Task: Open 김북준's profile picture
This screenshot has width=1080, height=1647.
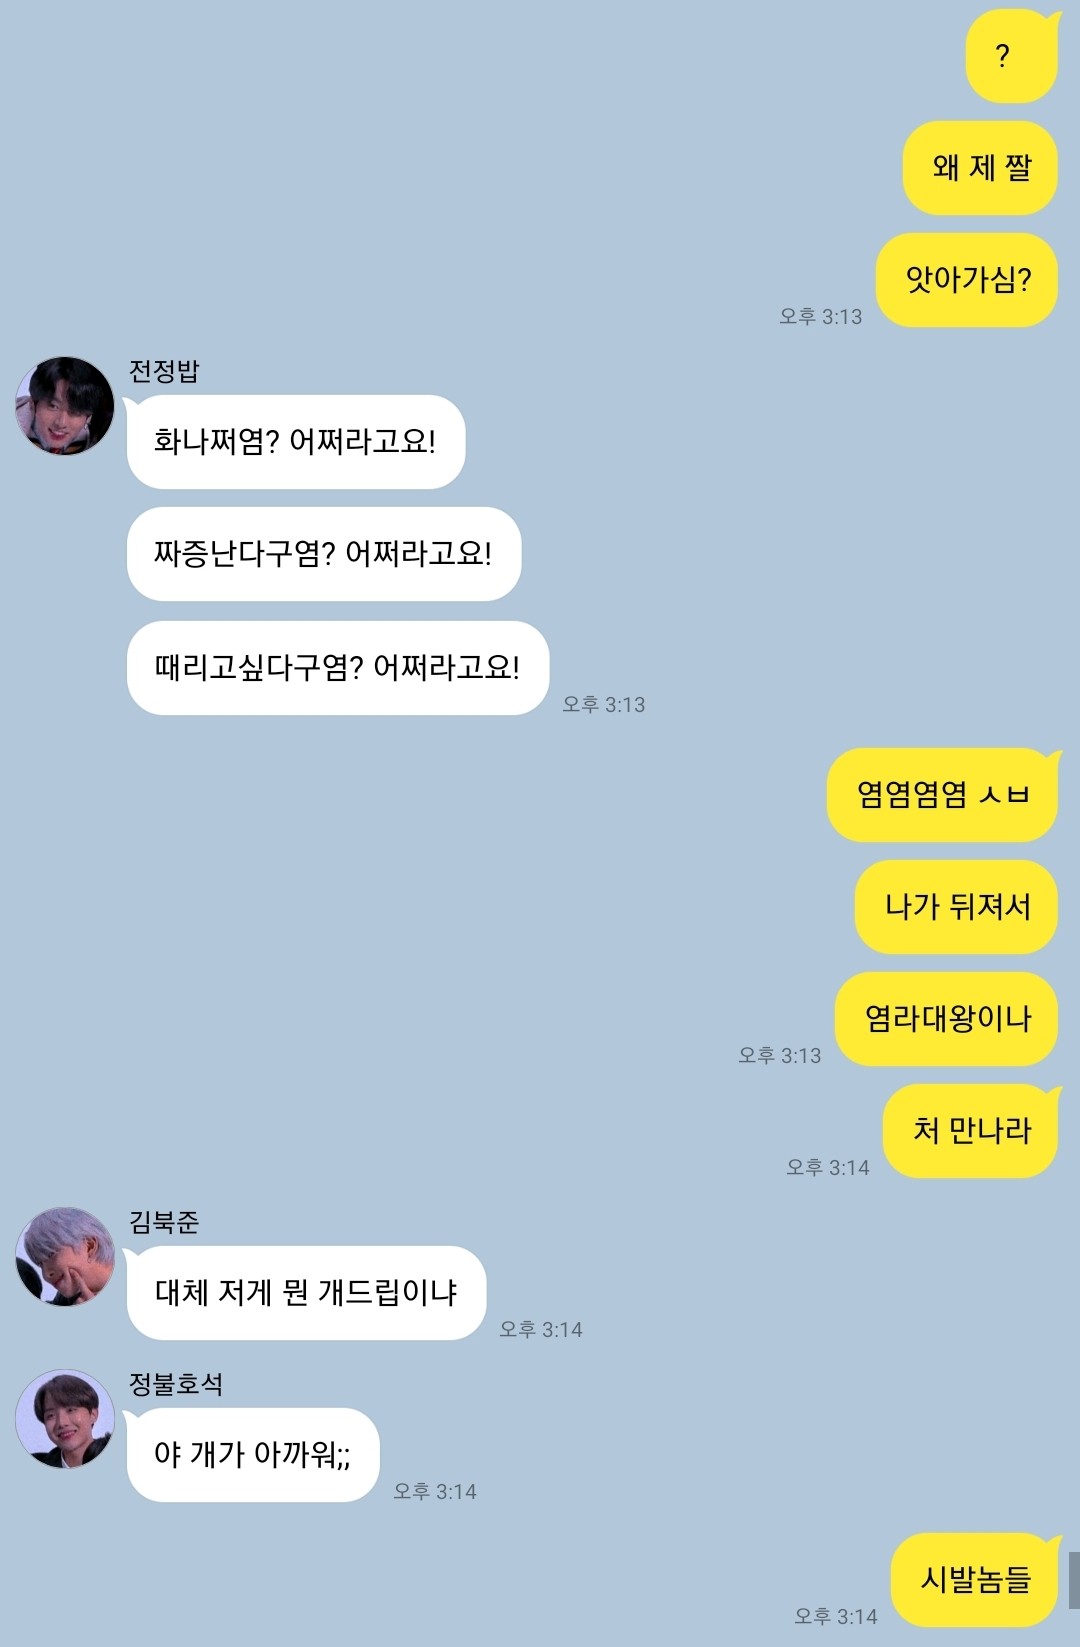Action: tap(65, 1257)
